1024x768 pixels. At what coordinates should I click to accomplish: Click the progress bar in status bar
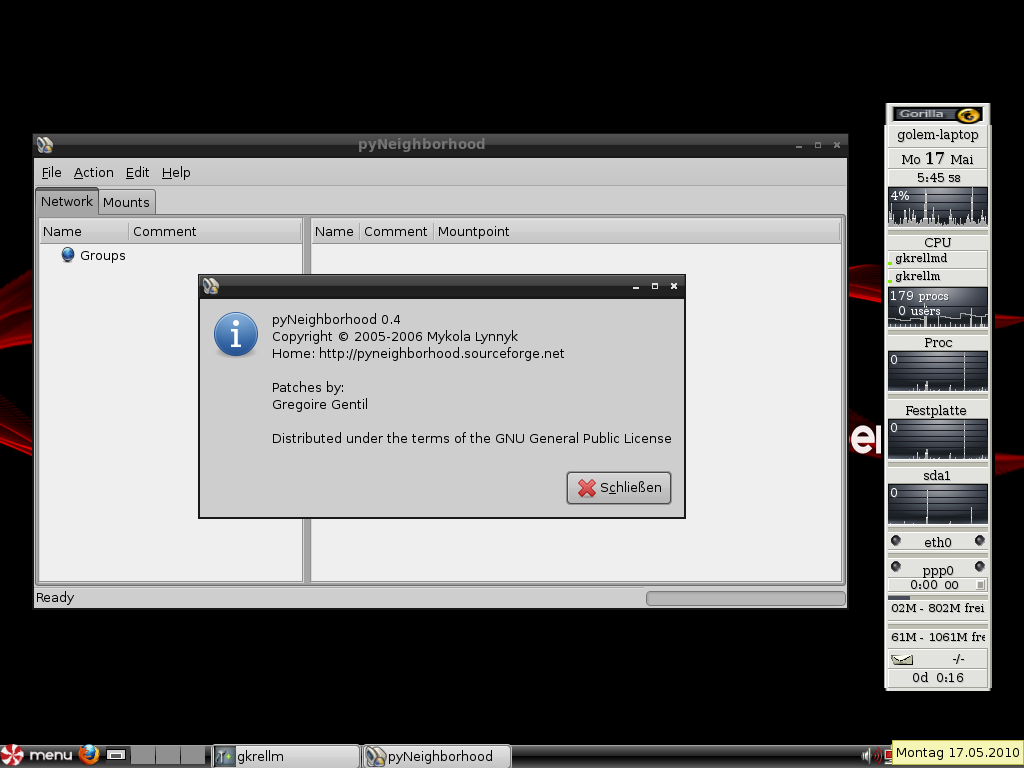click(x=745, y=598)
